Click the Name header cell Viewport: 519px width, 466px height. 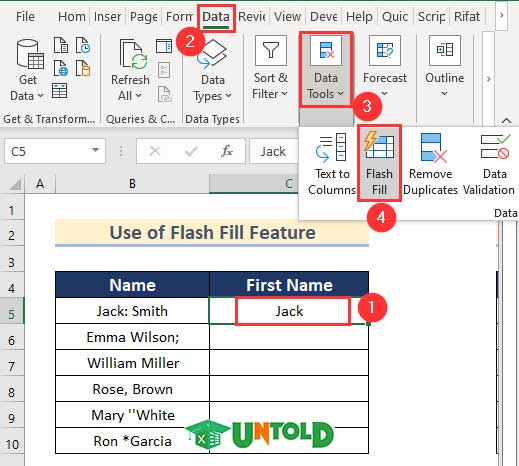(132, 285)
